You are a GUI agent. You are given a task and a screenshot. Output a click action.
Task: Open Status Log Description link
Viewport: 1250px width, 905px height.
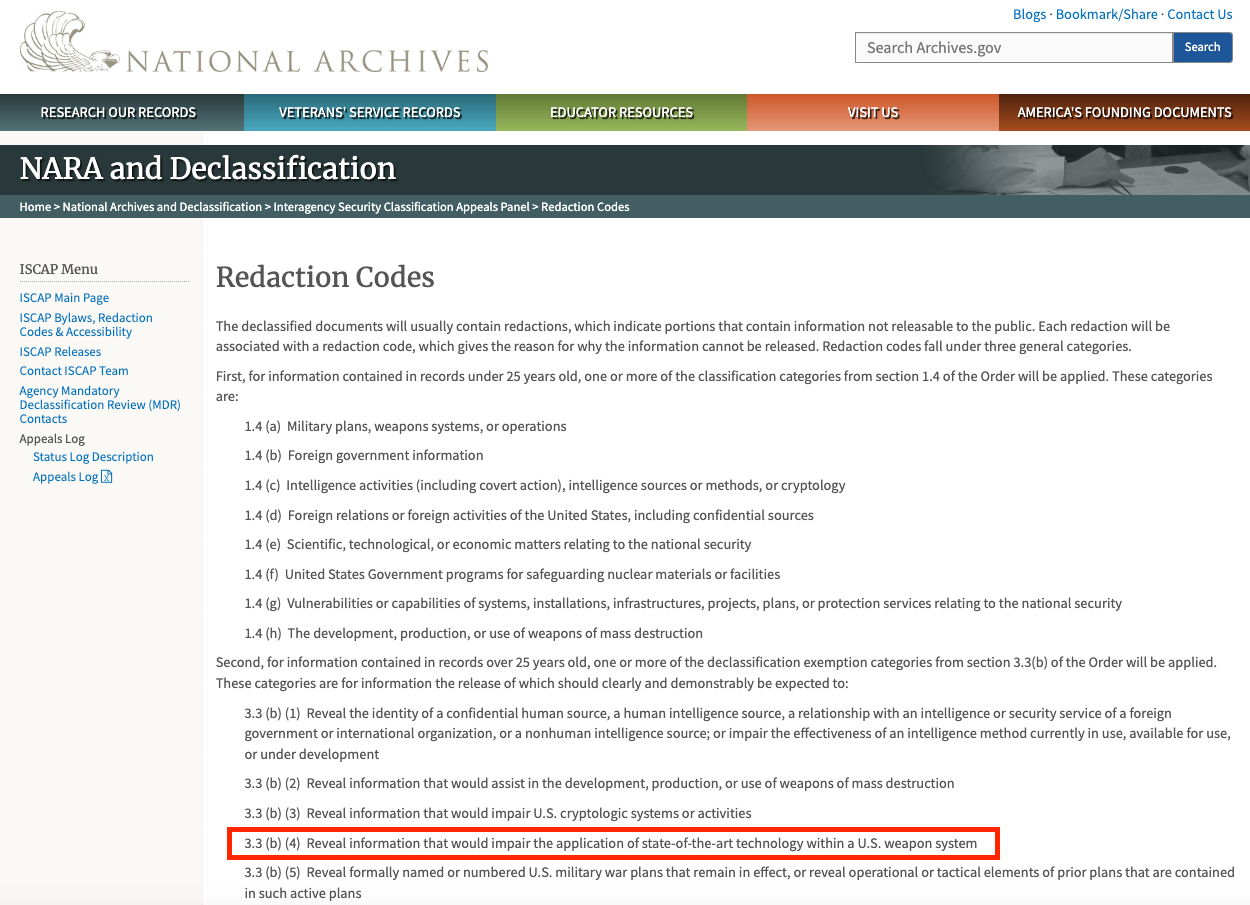click(x=93, y=457)
